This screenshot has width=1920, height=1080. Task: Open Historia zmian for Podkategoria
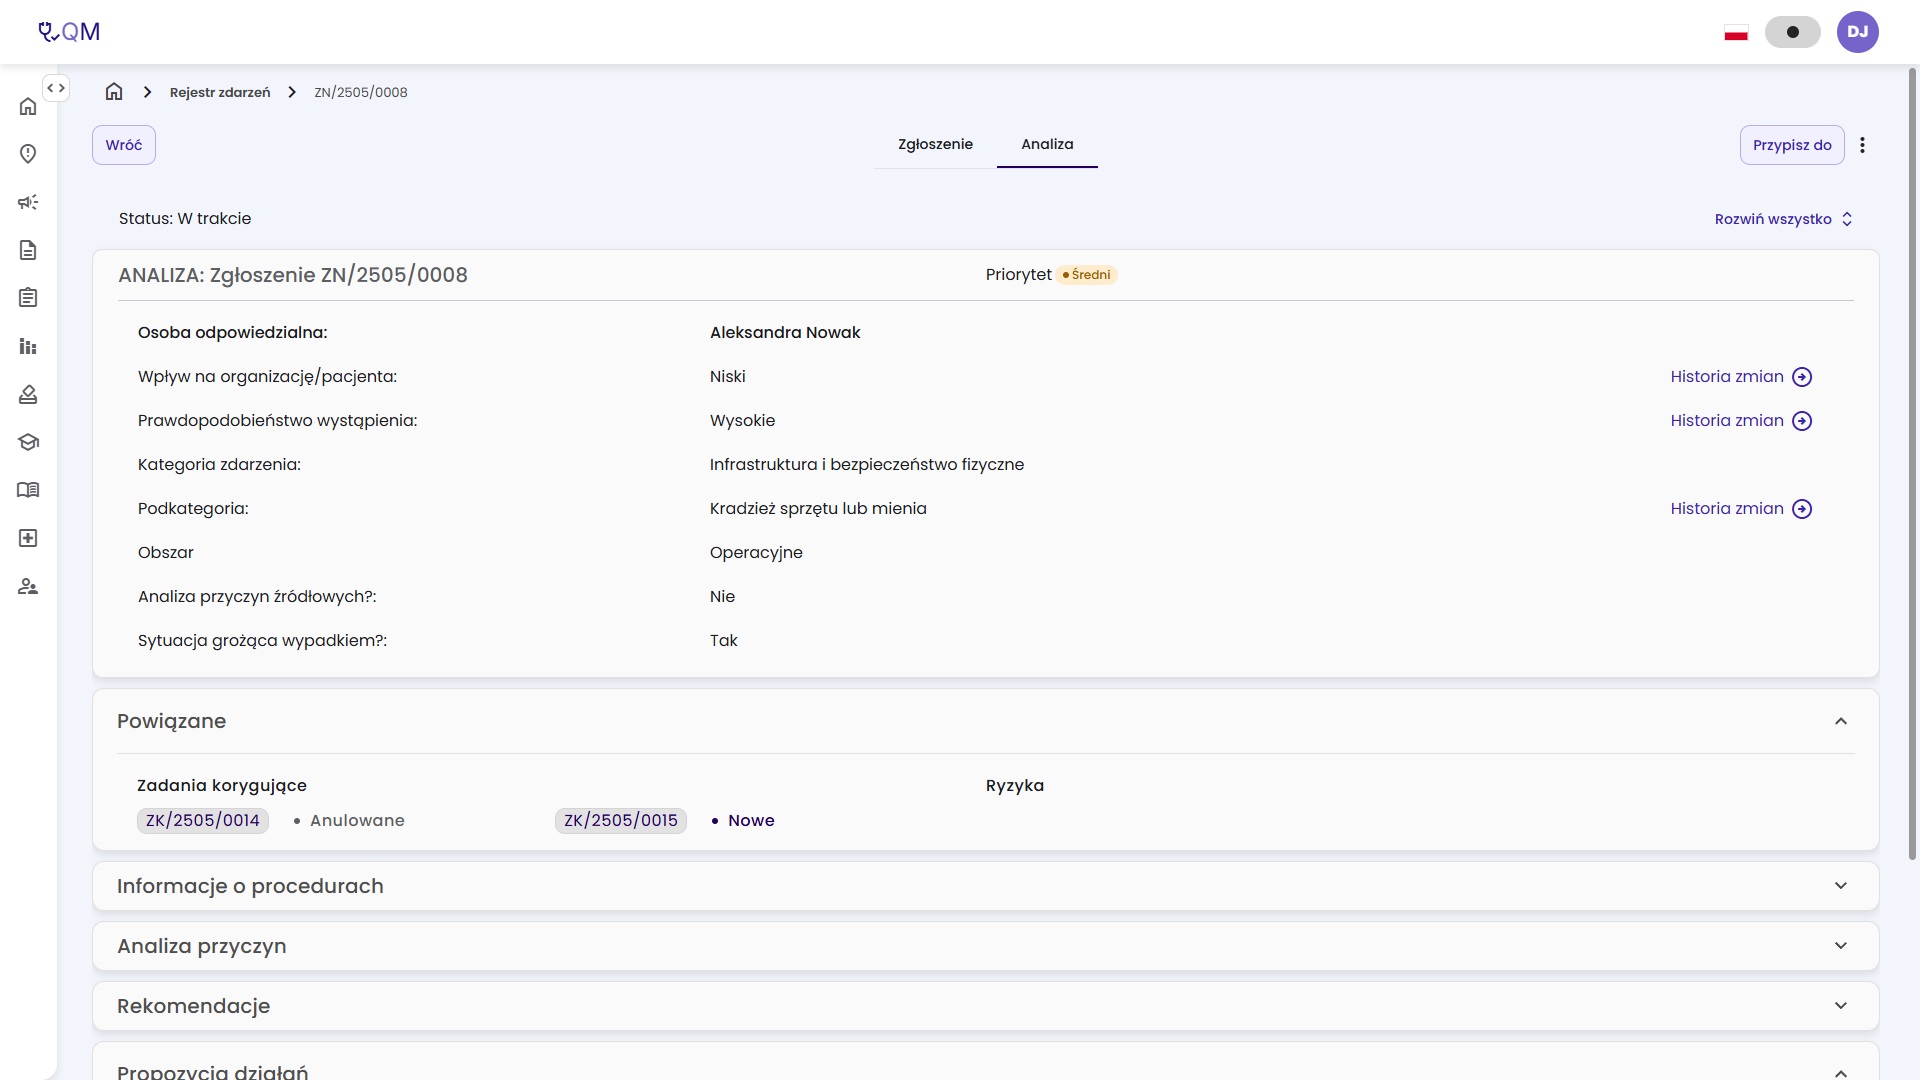tap(1741, 509)
